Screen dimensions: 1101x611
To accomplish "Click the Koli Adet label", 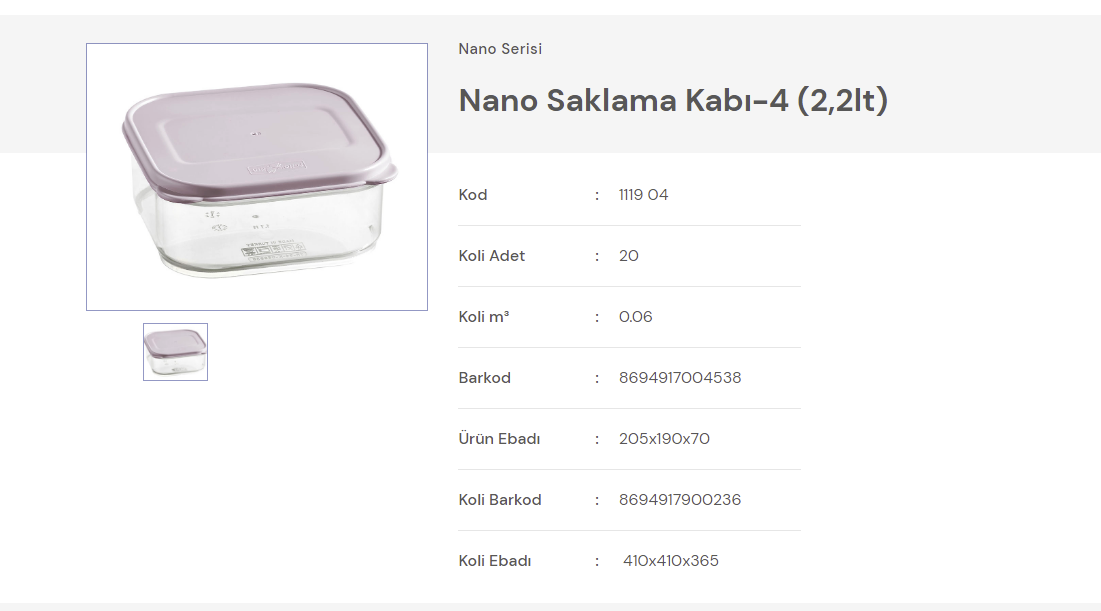I will click(491, 256).
